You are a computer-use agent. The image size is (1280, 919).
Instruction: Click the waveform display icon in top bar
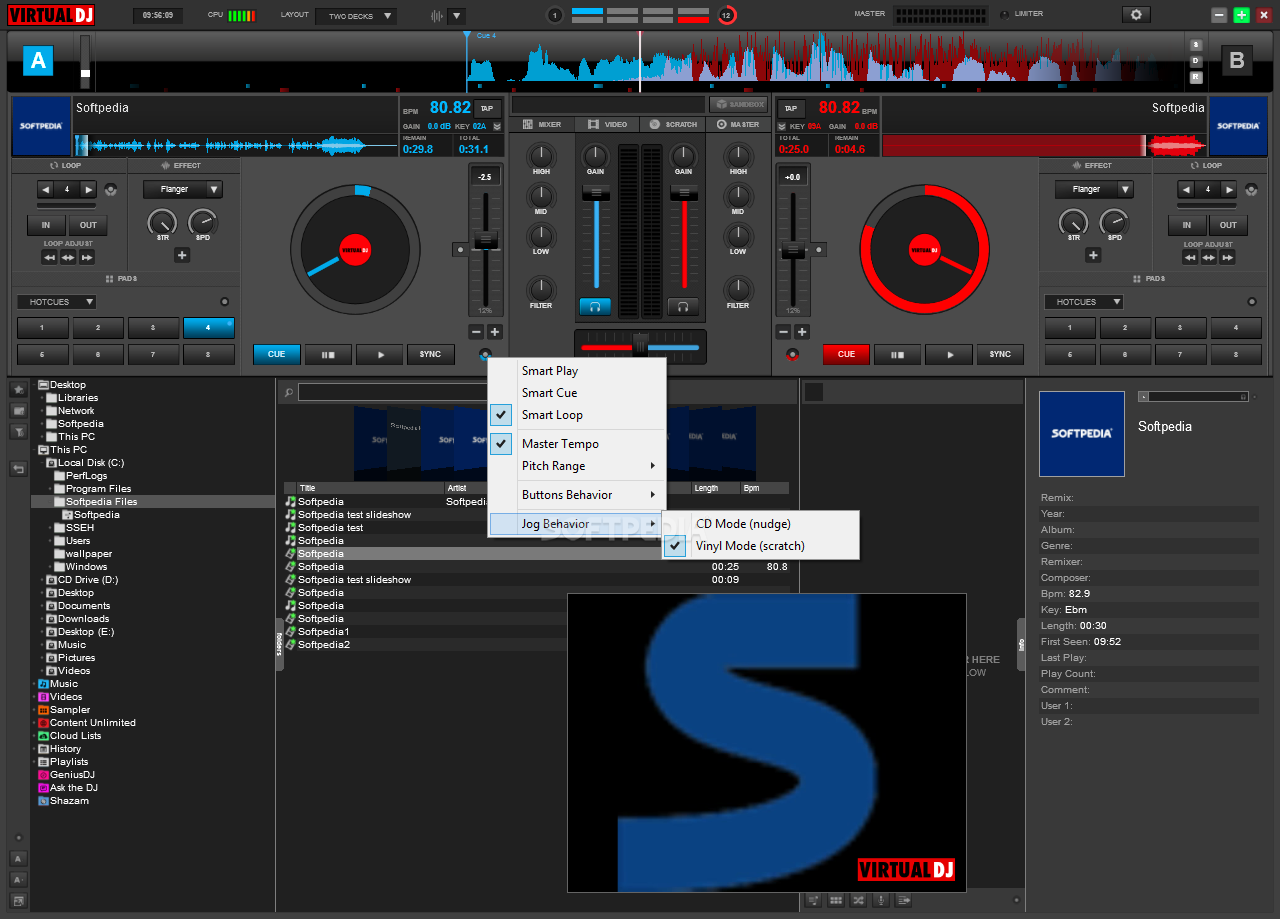pos(436,15)
